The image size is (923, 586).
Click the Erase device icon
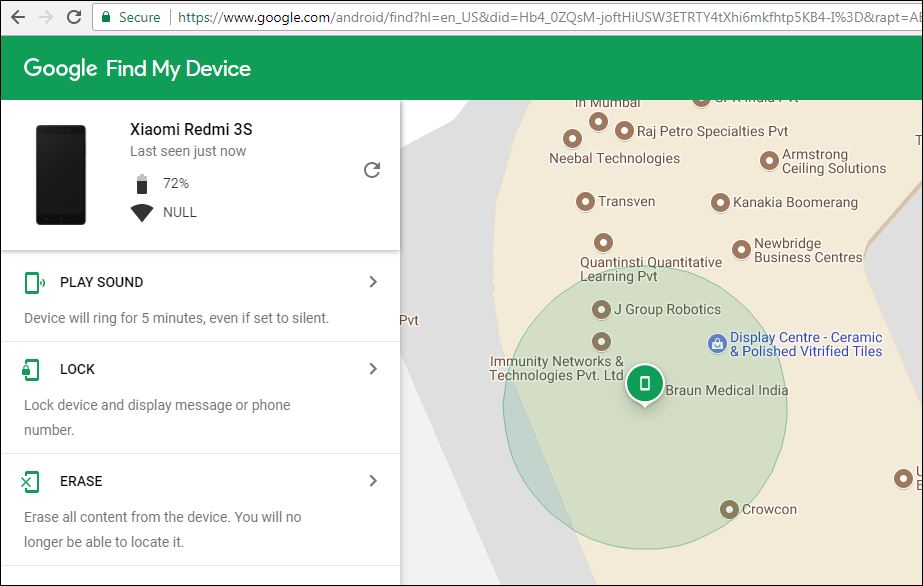[x=30, y=481]
